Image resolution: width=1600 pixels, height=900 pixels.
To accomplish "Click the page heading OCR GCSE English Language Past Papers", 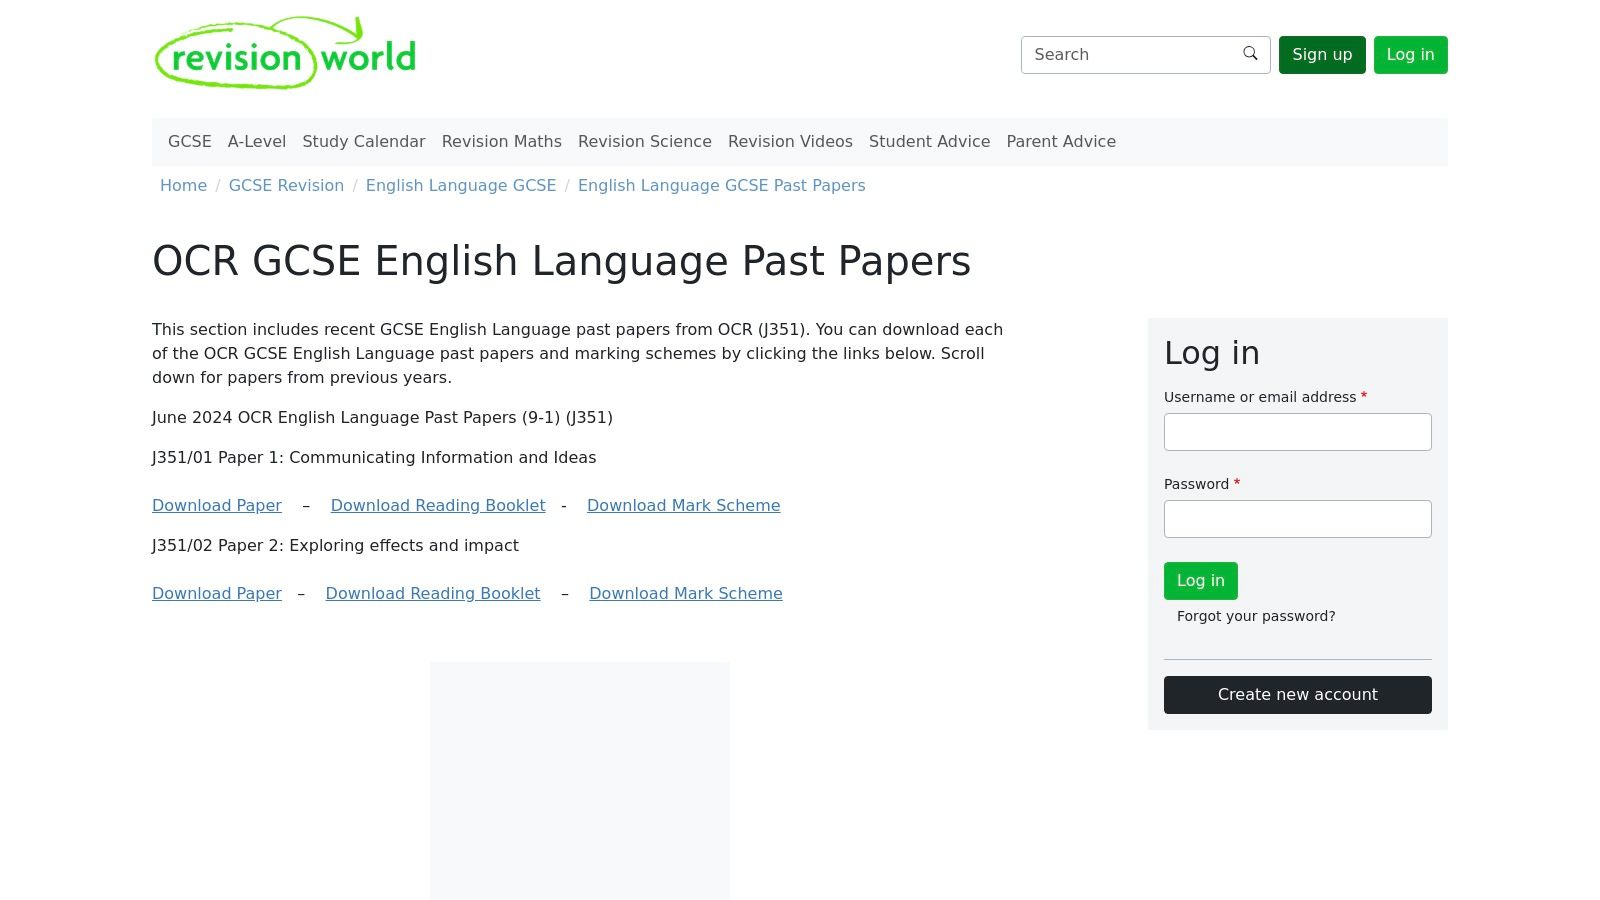I will click(562, 262).
